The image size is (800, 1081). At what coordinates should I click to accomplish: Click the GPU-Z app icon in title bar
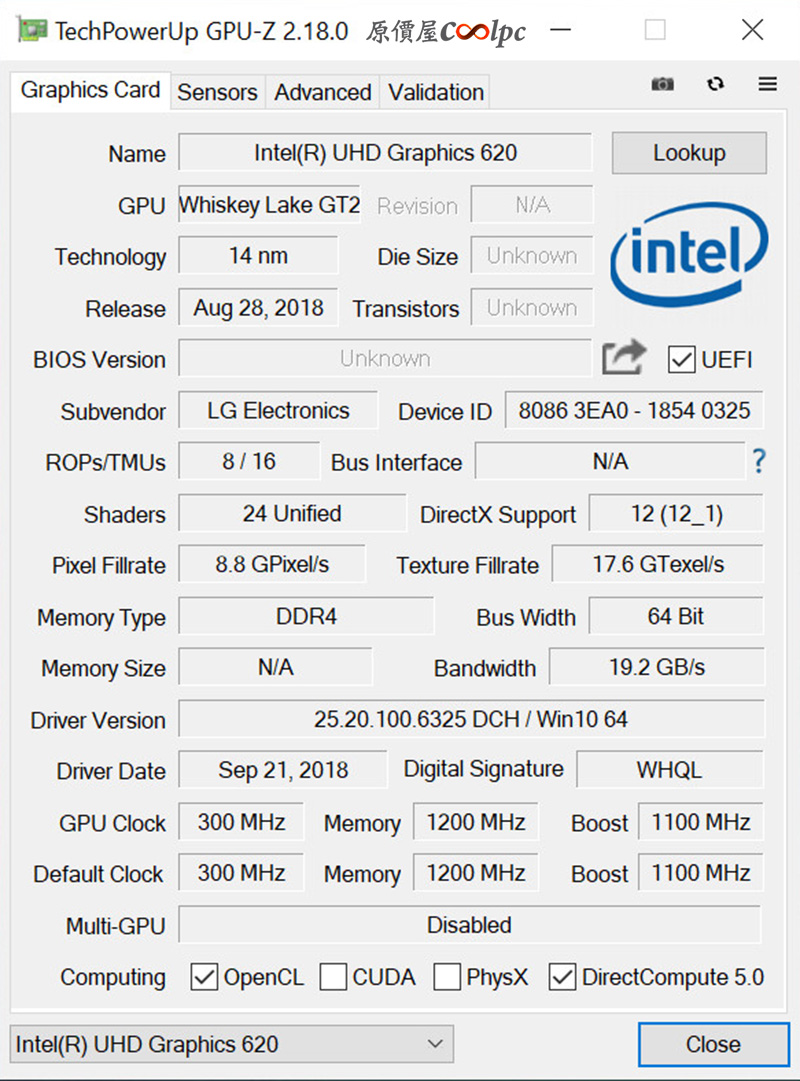(32, 30)
